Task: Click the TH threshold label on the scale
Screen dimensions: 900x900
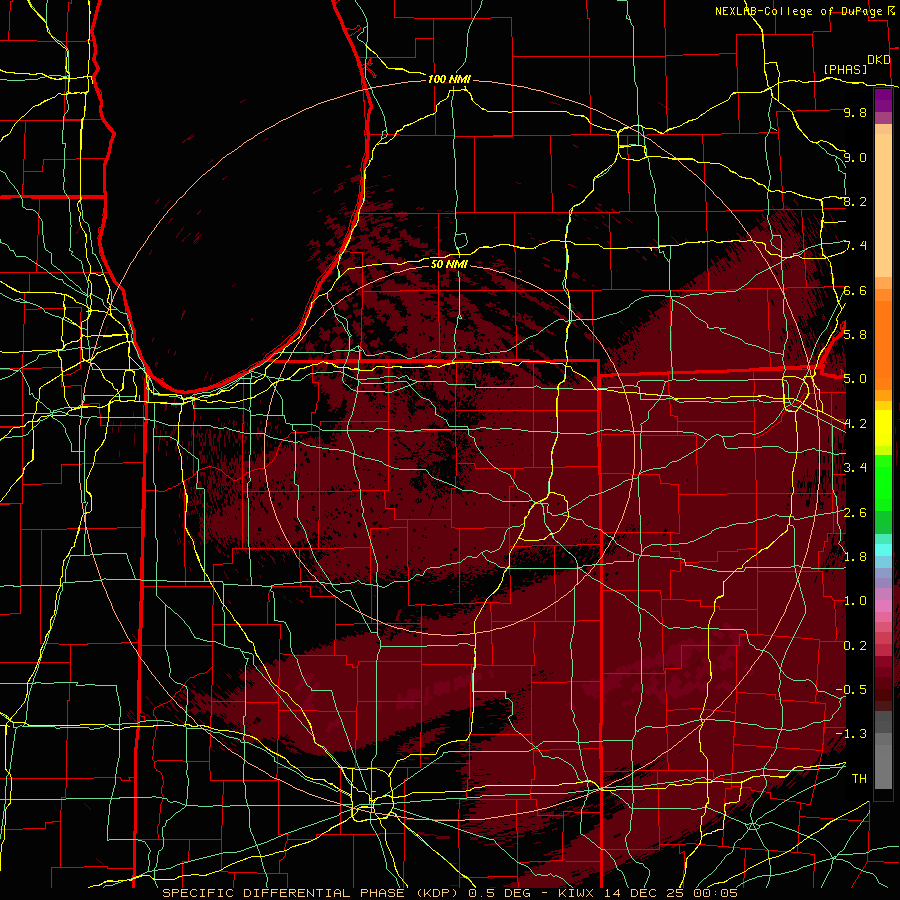Action: point(859,779)
